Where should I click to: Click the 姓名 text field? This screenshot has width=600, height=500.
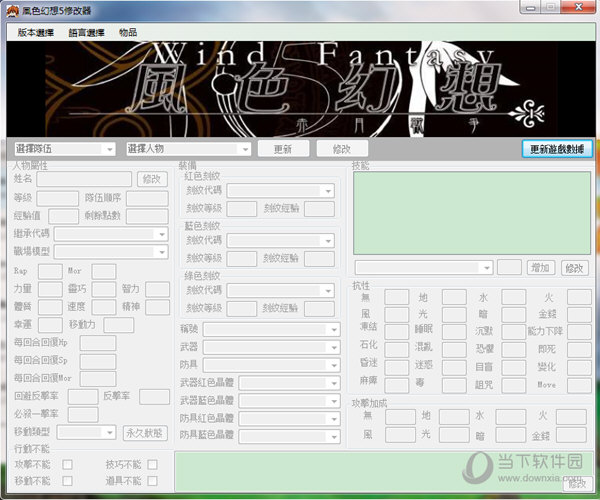pos(84,178)
